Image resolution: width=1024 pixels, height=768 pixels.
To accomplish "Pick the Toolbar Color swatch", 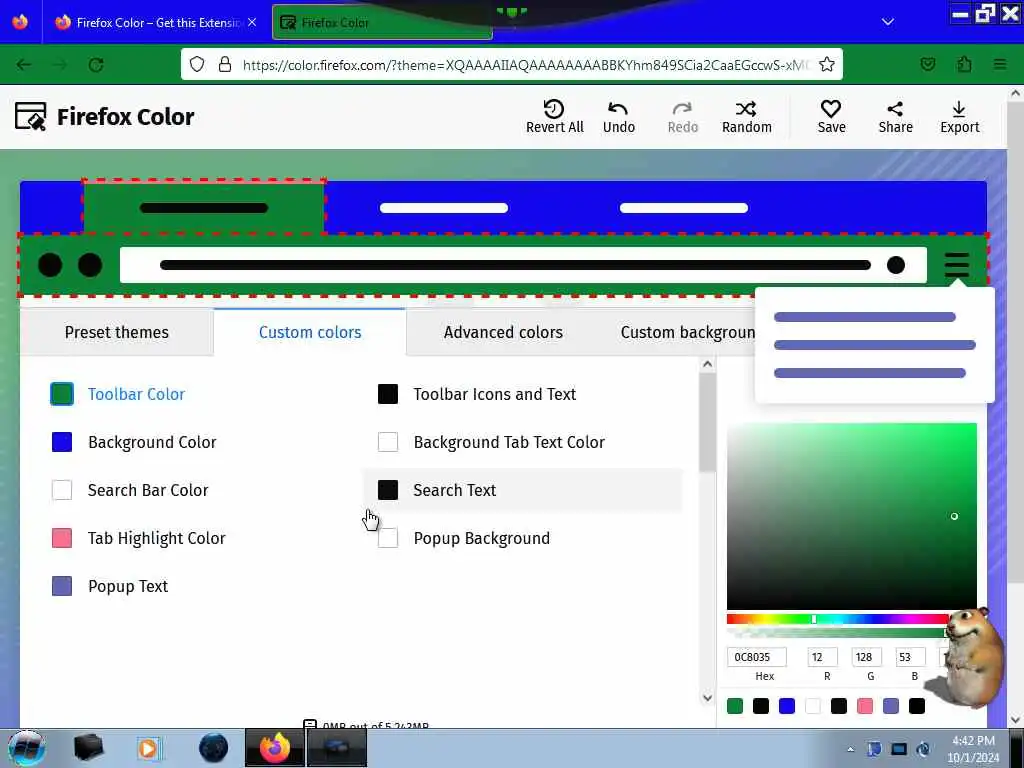I will [62, 394].
